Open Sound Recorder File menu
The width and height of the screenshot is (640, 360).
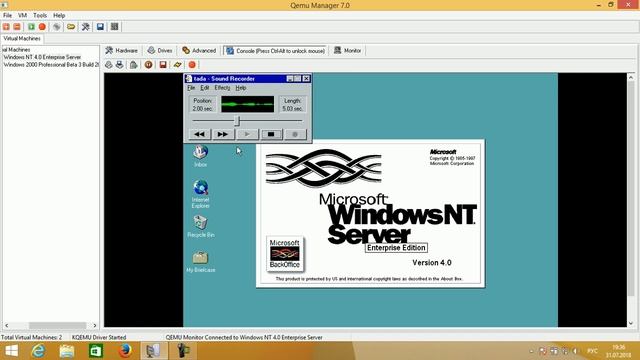pyautogui.click(x=191, y=88)
